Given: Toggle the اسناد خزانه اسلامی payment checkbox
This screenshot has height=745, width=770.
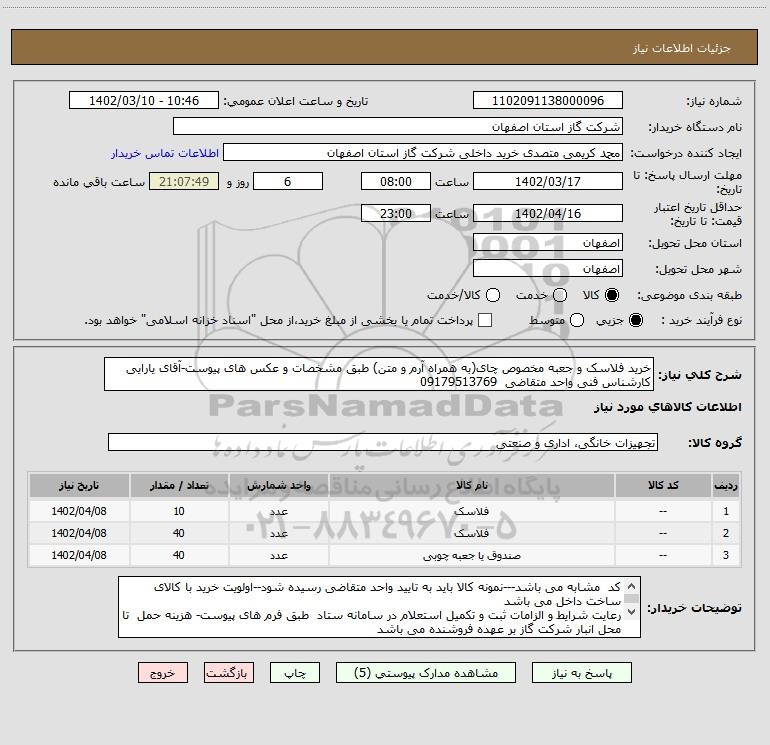Looking at the screenshot, I should [x=485, y=320].
